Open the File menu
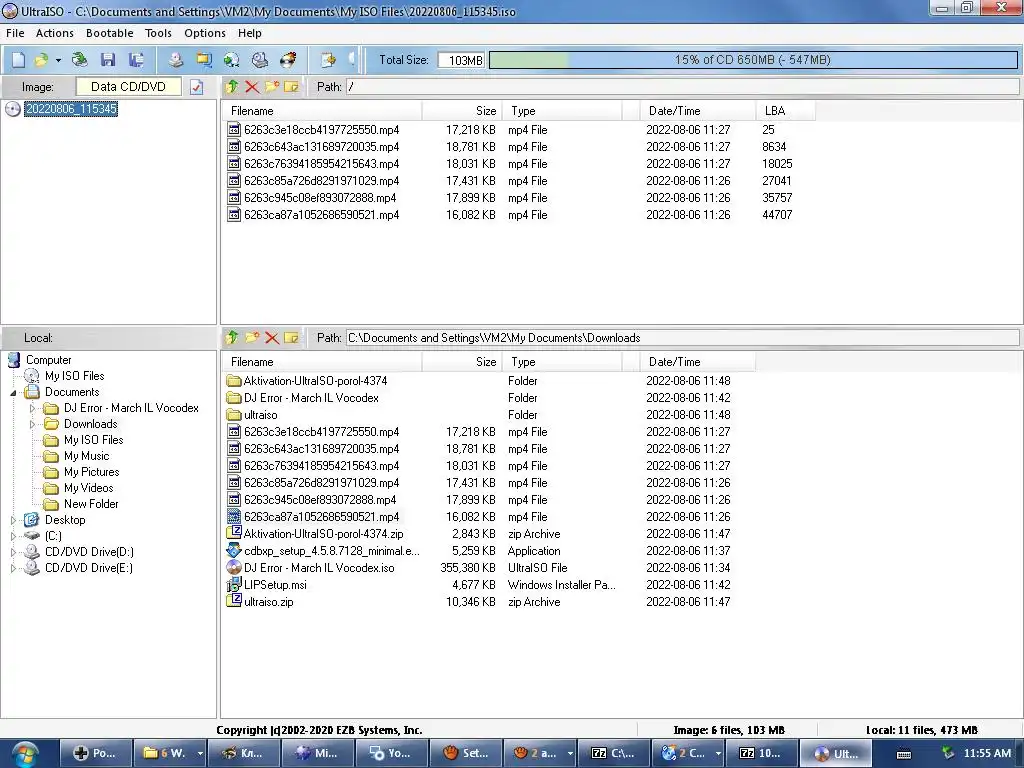 click(x=15, y=33)
